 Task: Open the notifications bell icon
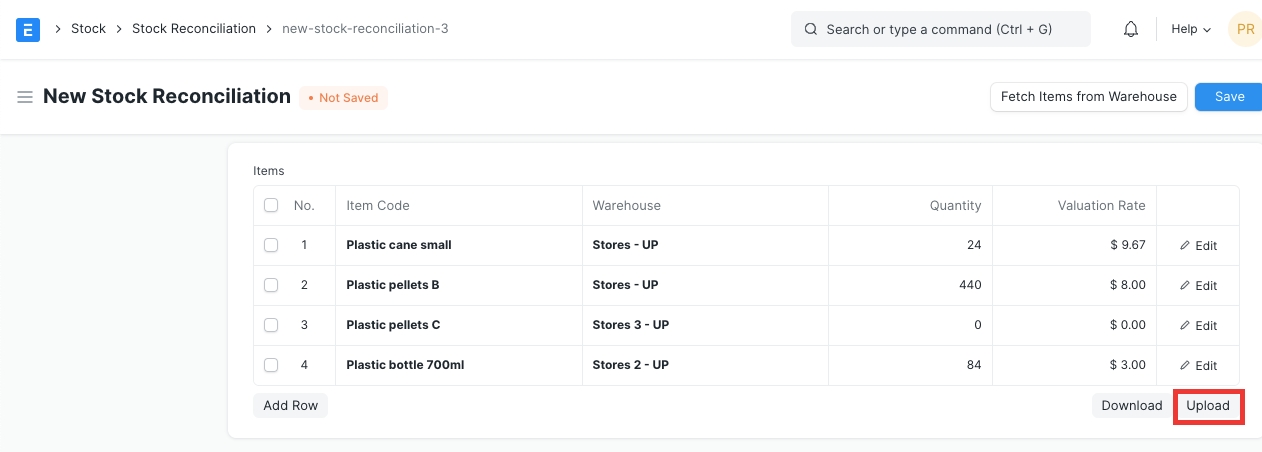point(1131,29)
